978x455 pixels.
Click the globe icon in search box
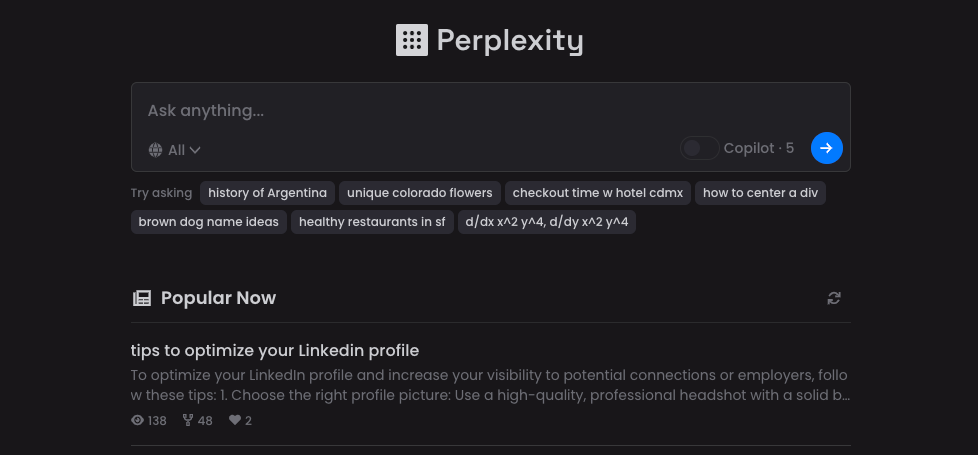pyautogui.click(x=155, y=150)
